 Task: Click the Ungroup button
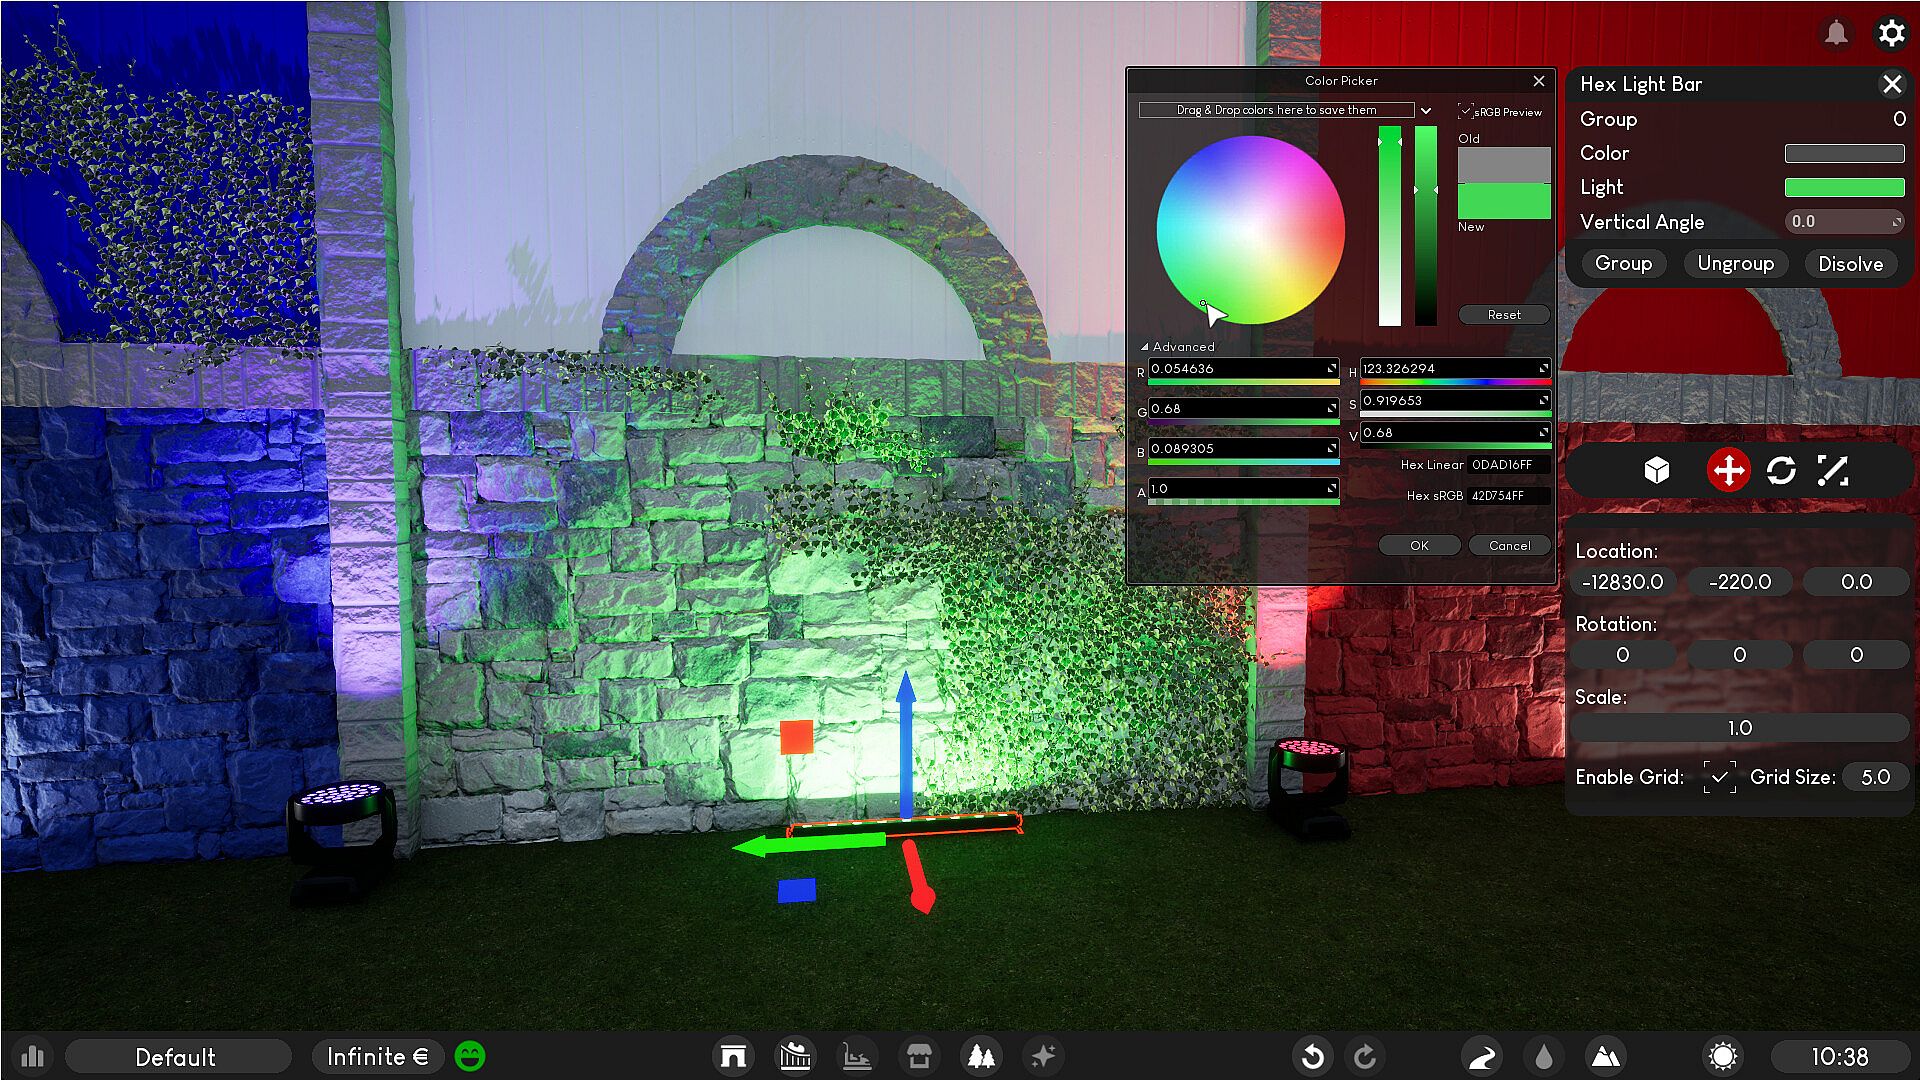pos(1735,263)
